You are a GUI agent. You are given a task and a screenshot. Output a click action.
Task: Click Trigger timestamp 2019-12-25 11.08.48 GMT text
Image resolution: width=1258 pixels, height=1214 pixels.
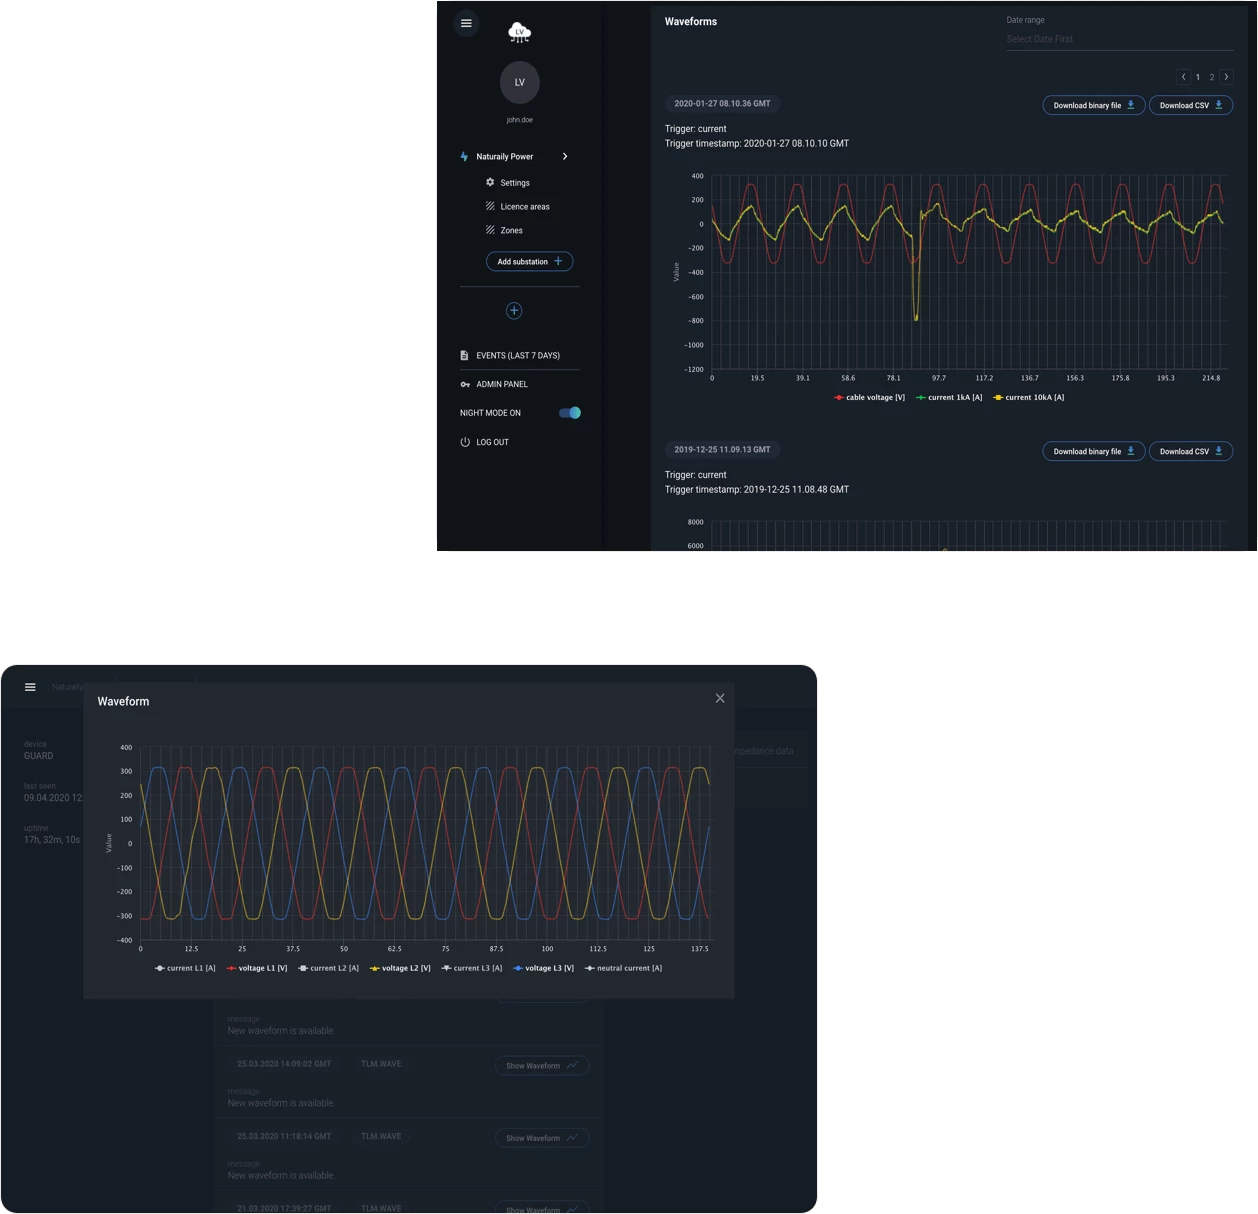(757, 490)
